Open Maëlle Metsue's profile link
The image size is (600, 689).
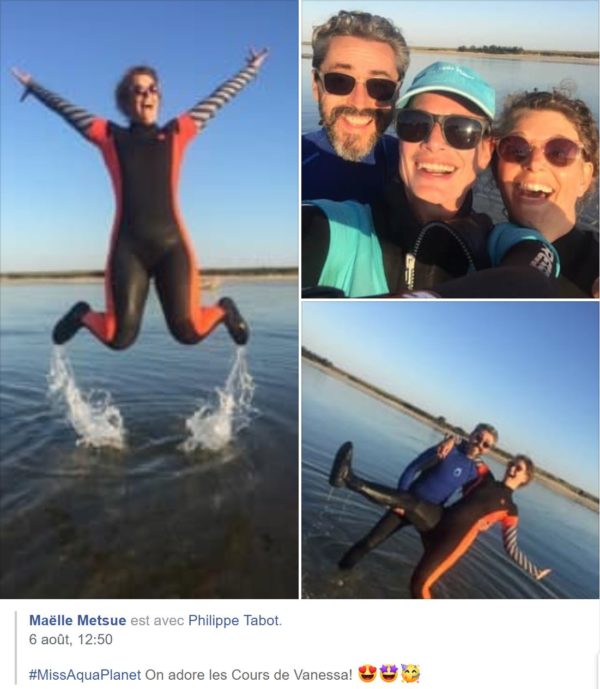[x=77, y=620]
